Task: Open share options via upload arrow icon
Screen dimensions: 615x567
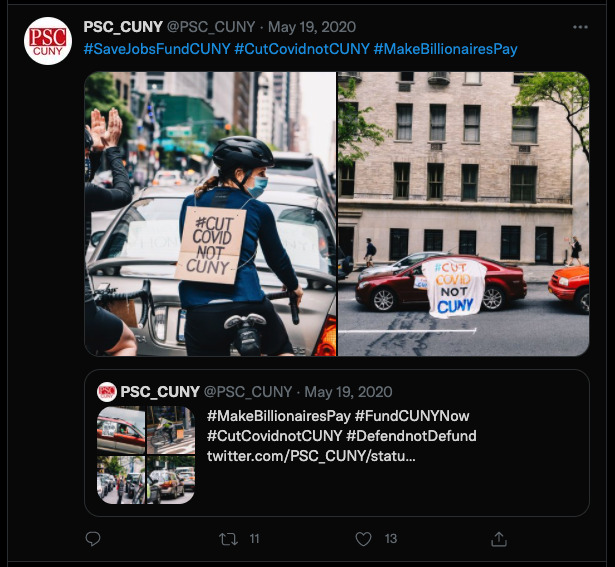Action: pyautogui.click(x=499, y=539)
